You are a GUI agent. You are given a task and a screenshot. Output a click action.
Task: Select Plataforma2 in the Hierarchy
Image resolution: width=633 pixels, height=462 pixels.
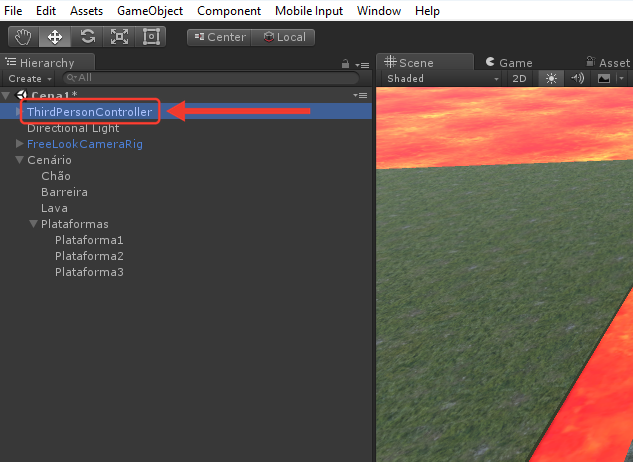[89, 256]
